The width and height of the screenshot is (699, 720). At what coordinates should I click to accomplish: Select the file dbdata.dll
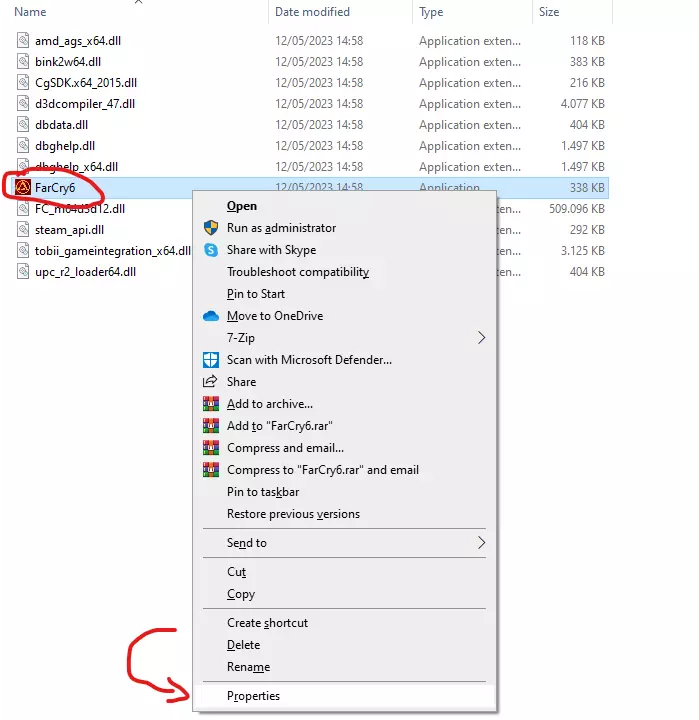point(62,124)
